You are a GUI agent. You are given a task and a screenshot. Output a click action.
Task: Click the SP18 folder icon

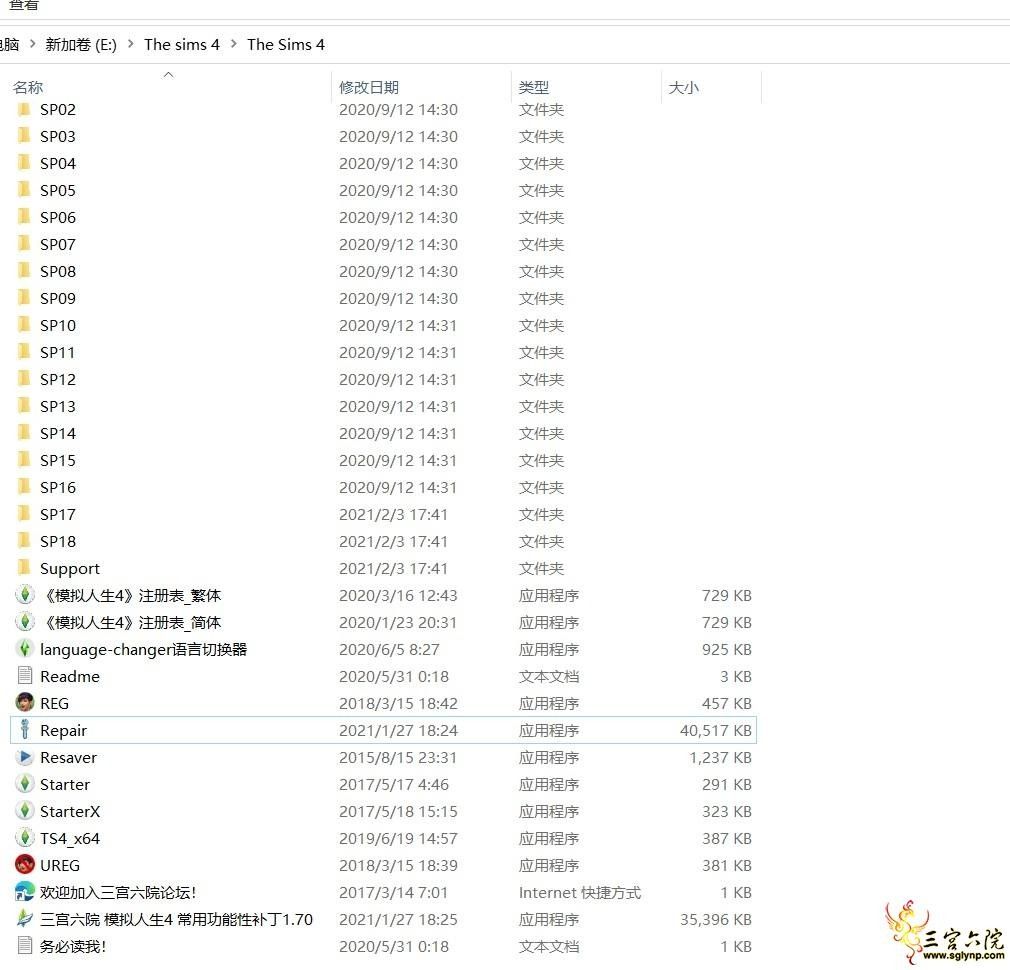[24, 541]
